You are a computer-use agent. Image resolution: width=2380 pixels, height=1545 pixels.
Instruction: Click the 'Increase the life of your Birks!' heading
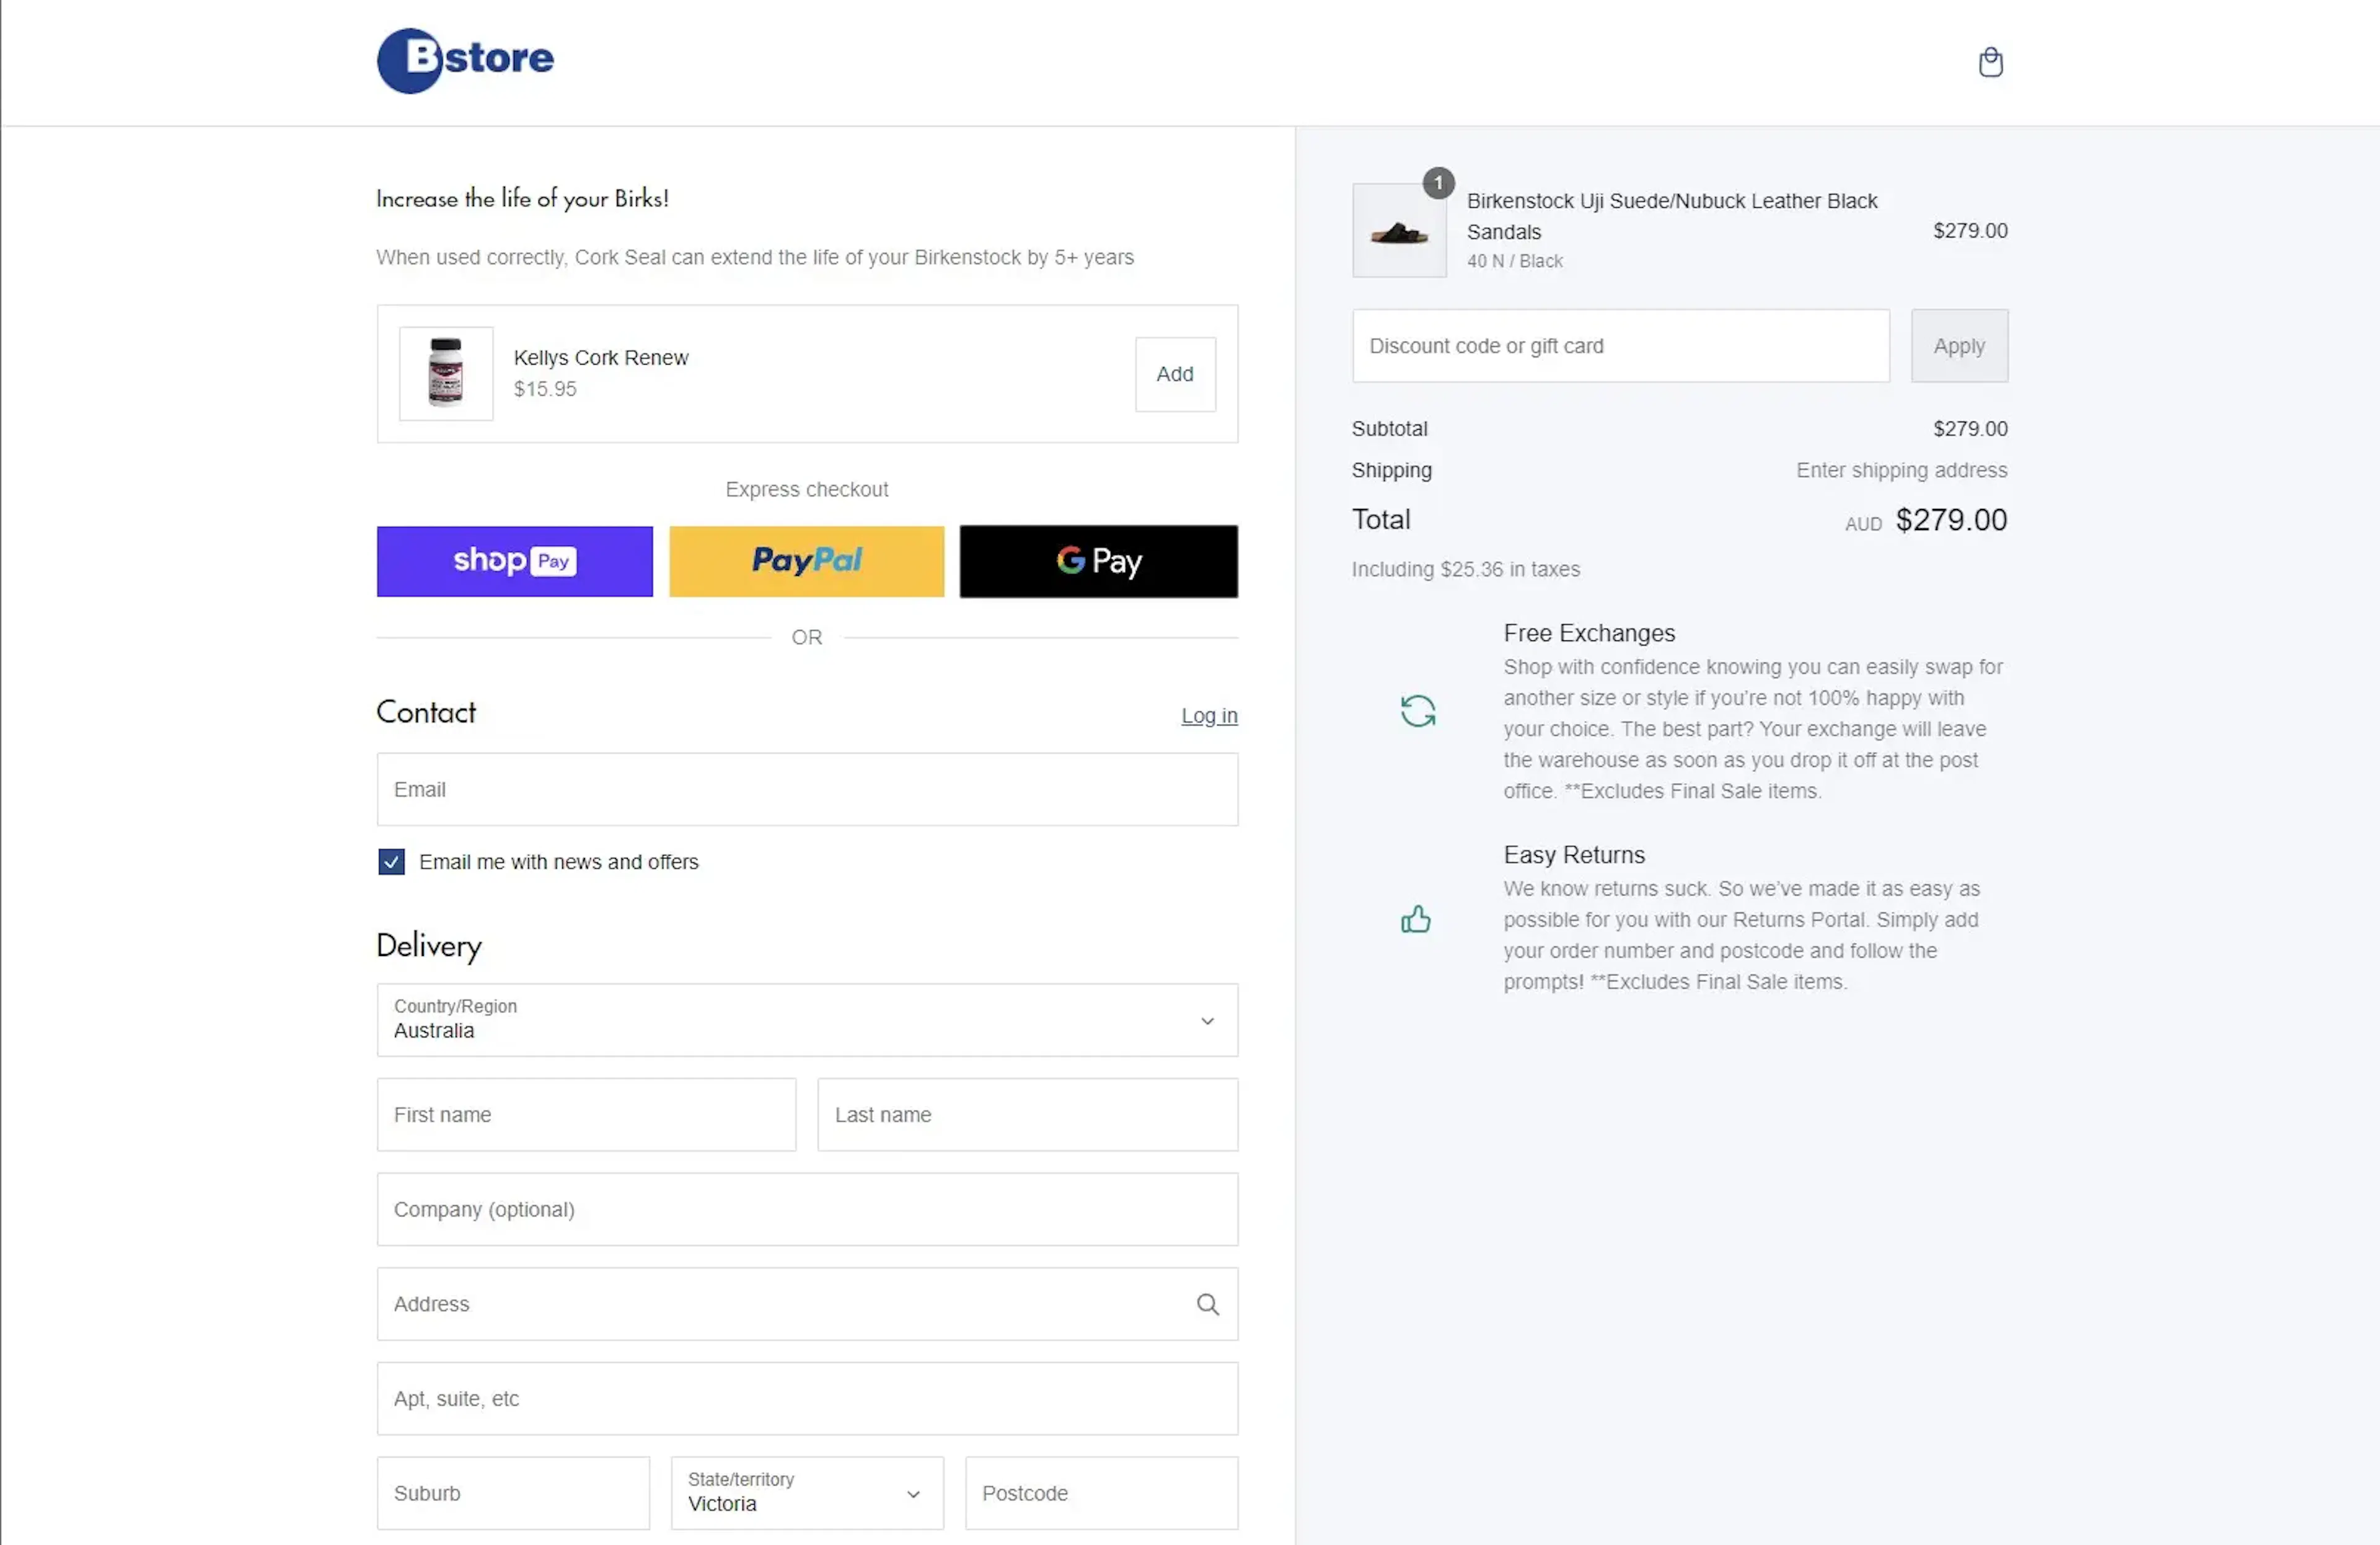point(522,198)
